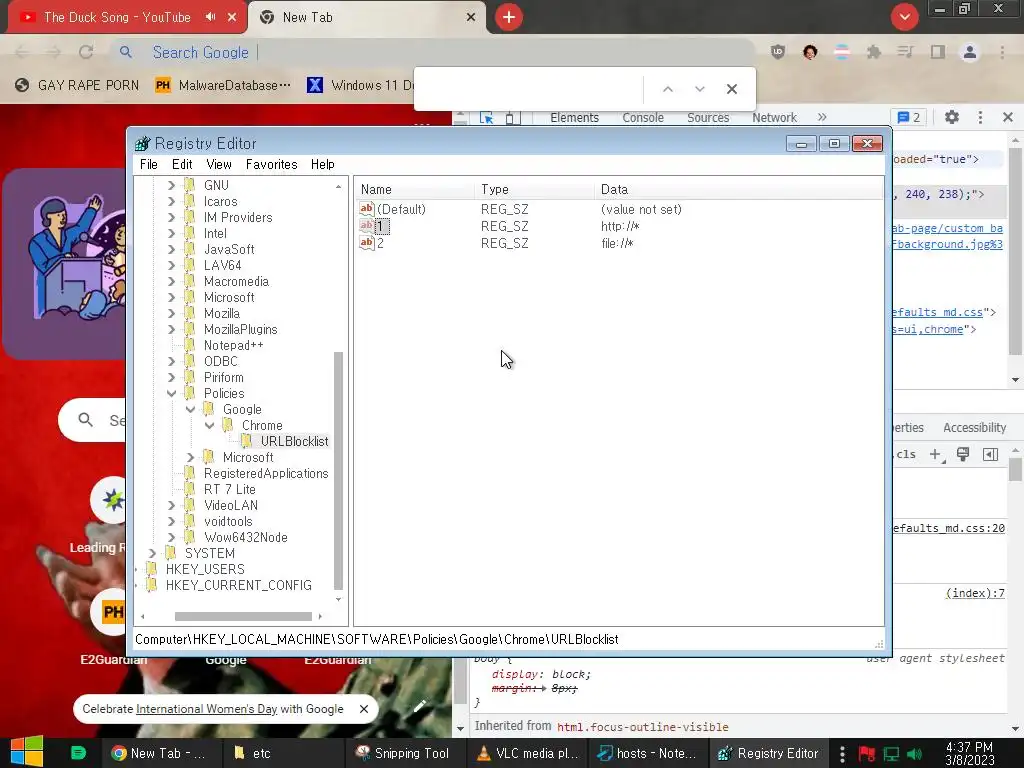The width and height of the screenshot is (1024, 768).
Task: Expand the Microsoft key under Policies
Action: [190, 457]
